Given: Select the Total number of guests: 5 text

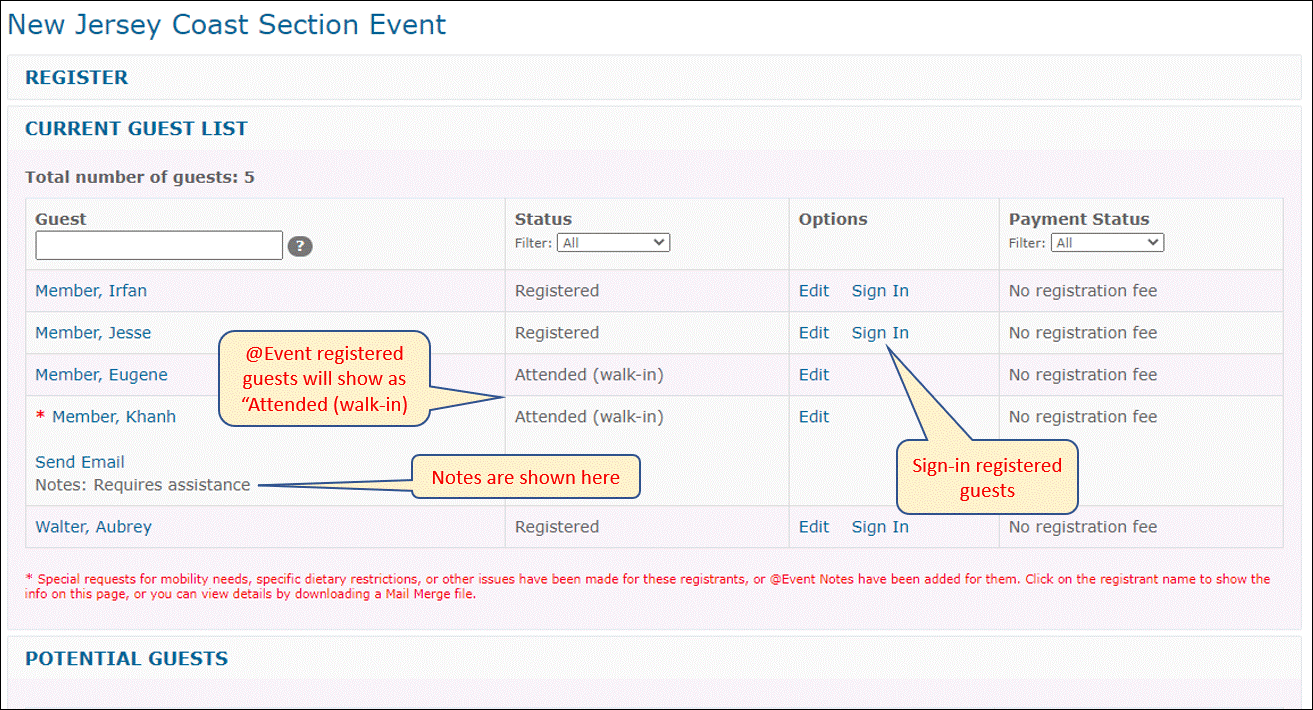Looking at the screenshot, I should (140, 178).
